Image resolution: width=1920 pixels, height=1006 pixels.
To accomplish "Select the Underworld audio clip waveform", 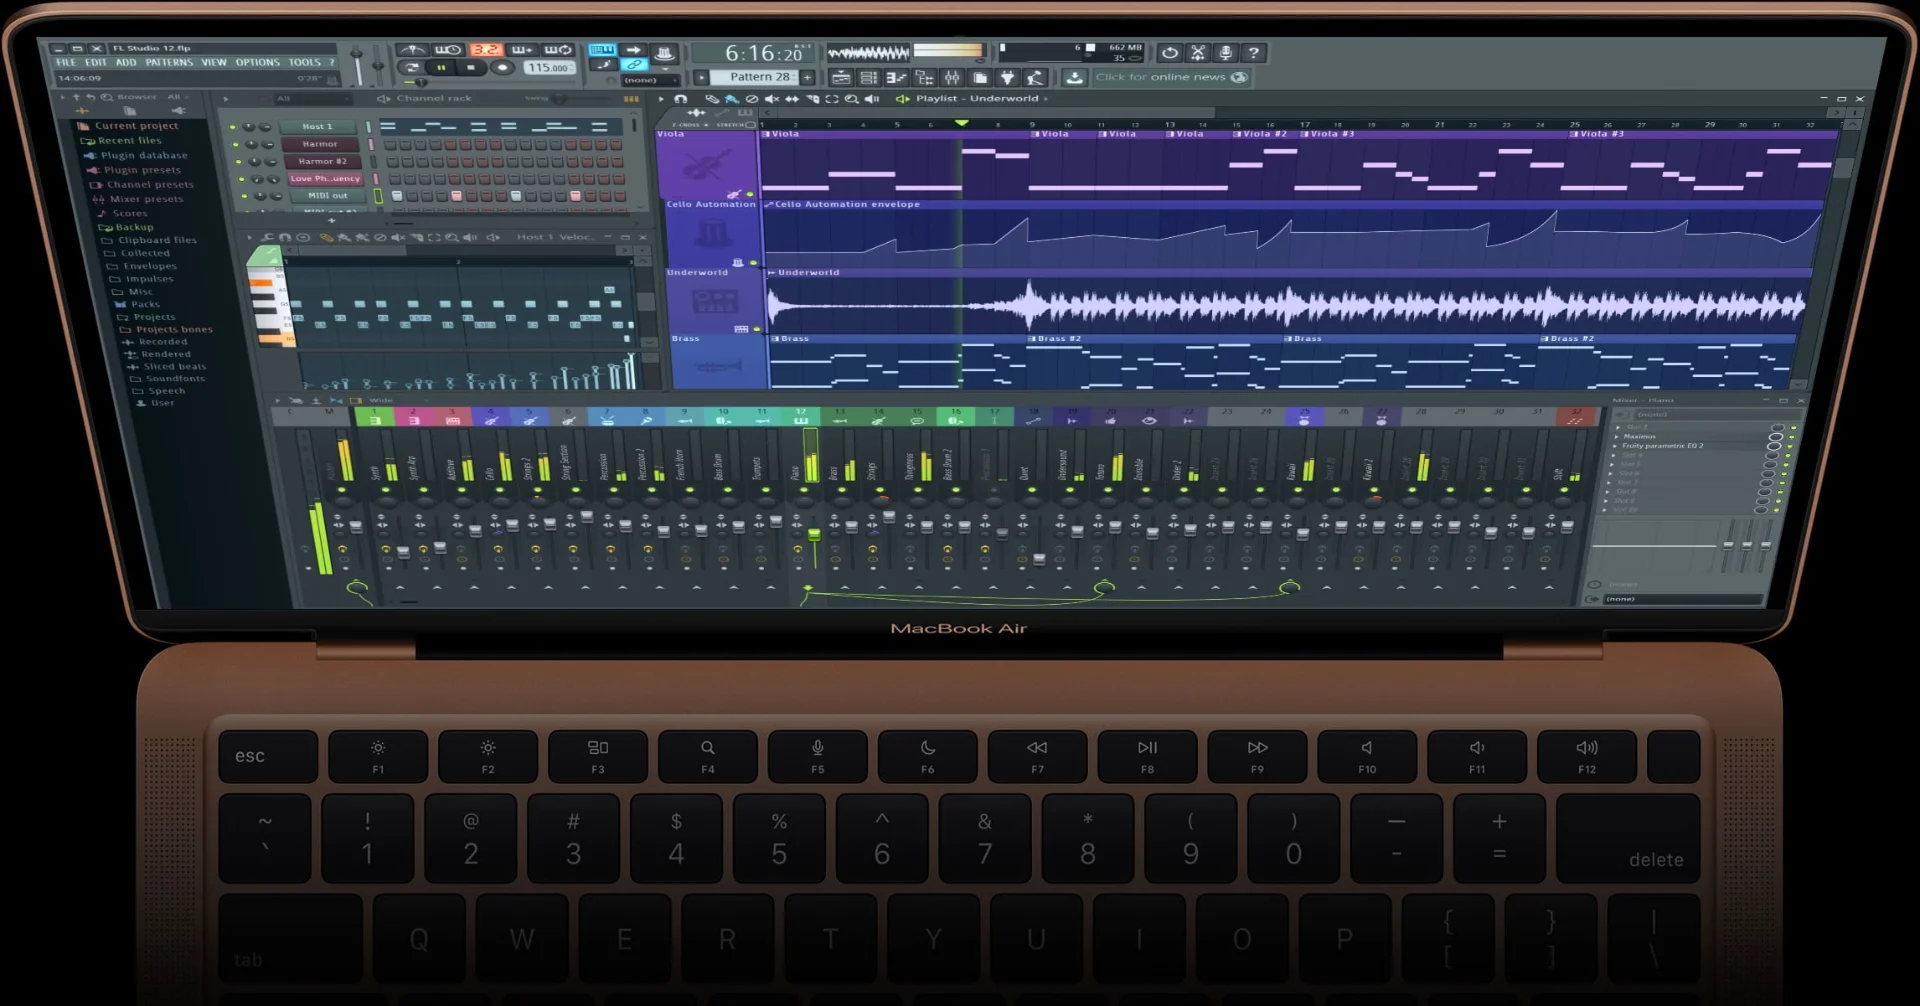I will [x=1286, y=305].
